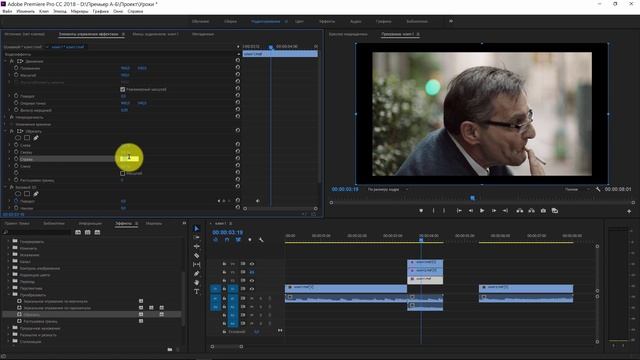
Task: Click Export Frame camera icon
Action: point(543,211)
